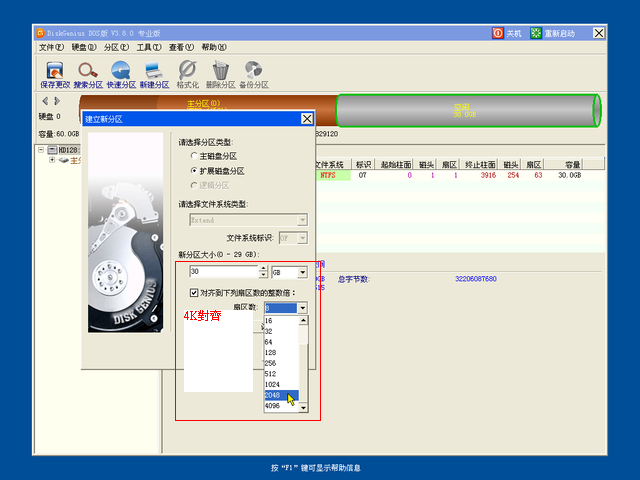
Task: Click the End Cylinder (终止柱面) column header
Action: (x=480, y=164)
